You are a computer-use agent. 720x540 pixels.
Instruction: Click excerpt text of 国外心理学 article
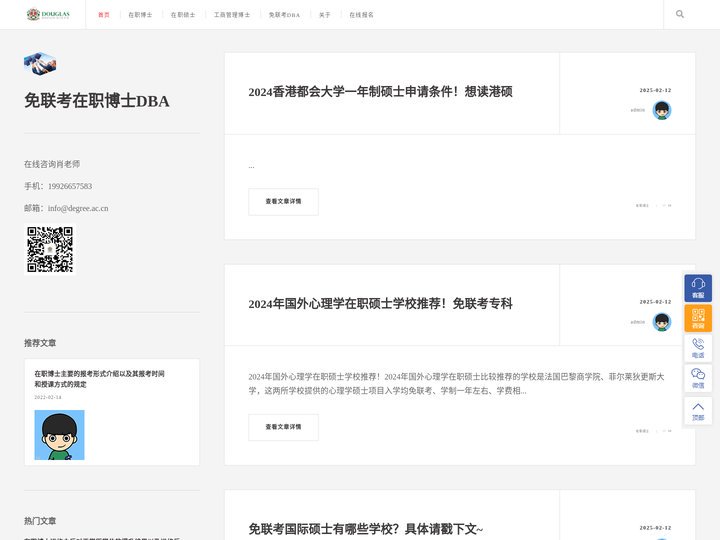click(456, 383)
